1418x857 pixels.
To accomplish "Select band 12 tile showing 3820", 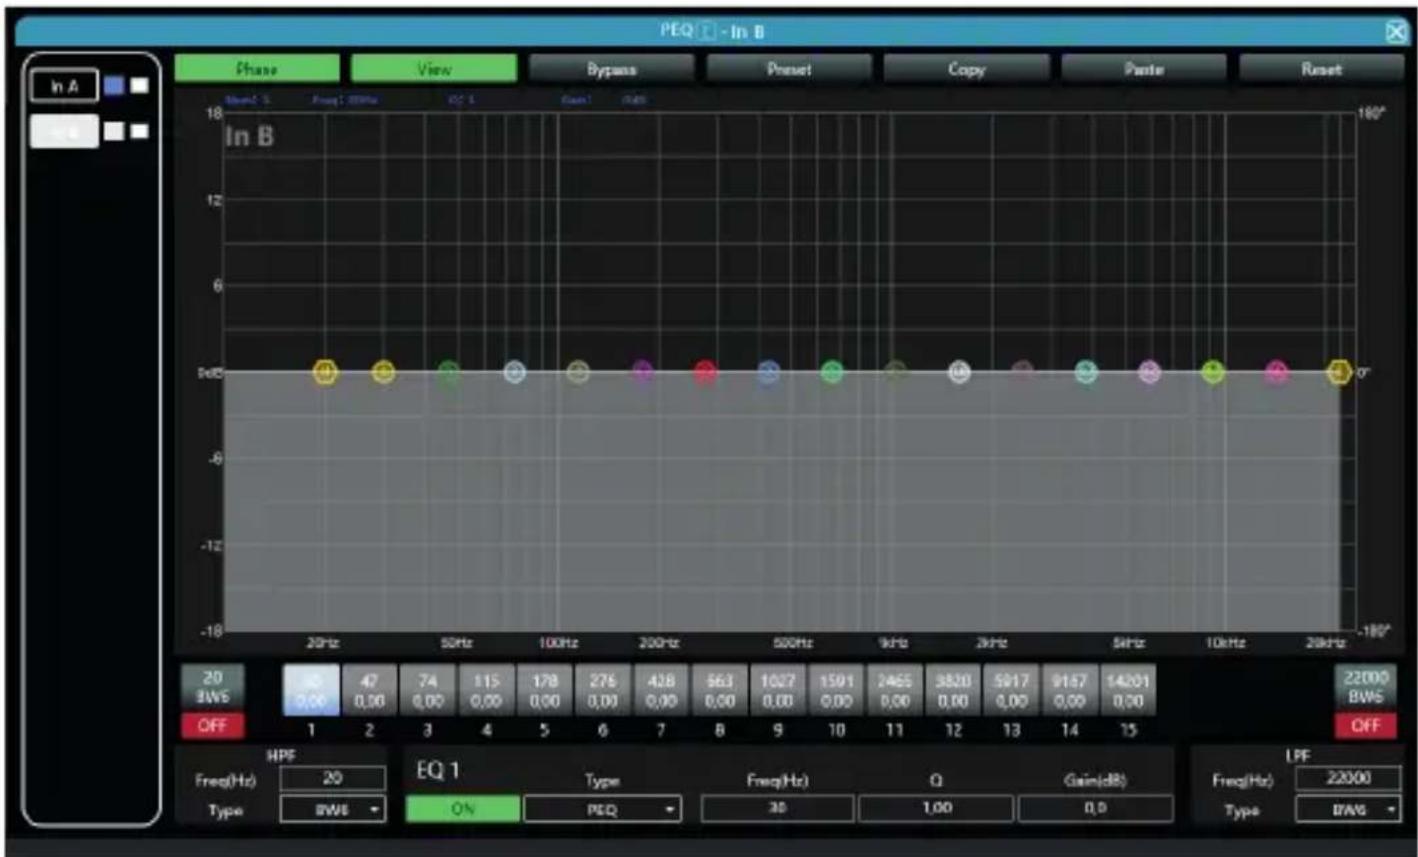I will (x=953, y=690).
